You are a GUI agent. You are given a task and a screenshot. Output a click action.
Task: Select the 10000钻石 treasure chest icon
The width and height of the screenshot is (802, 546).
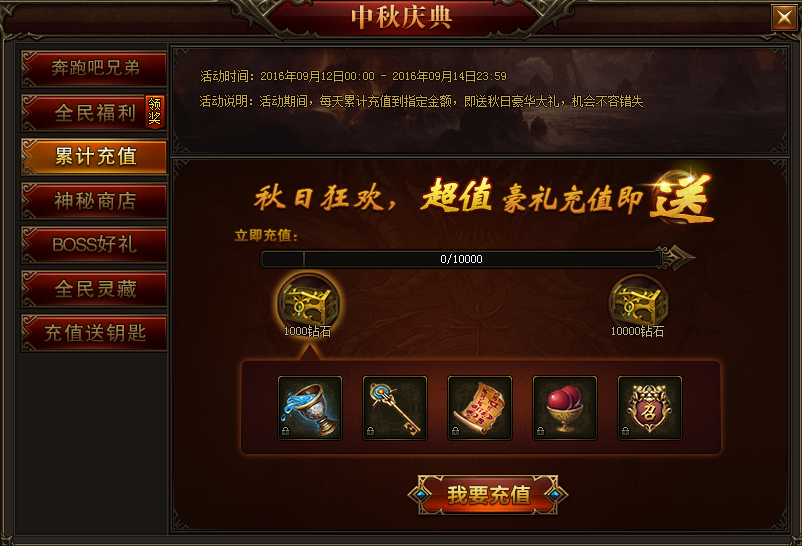637,302
